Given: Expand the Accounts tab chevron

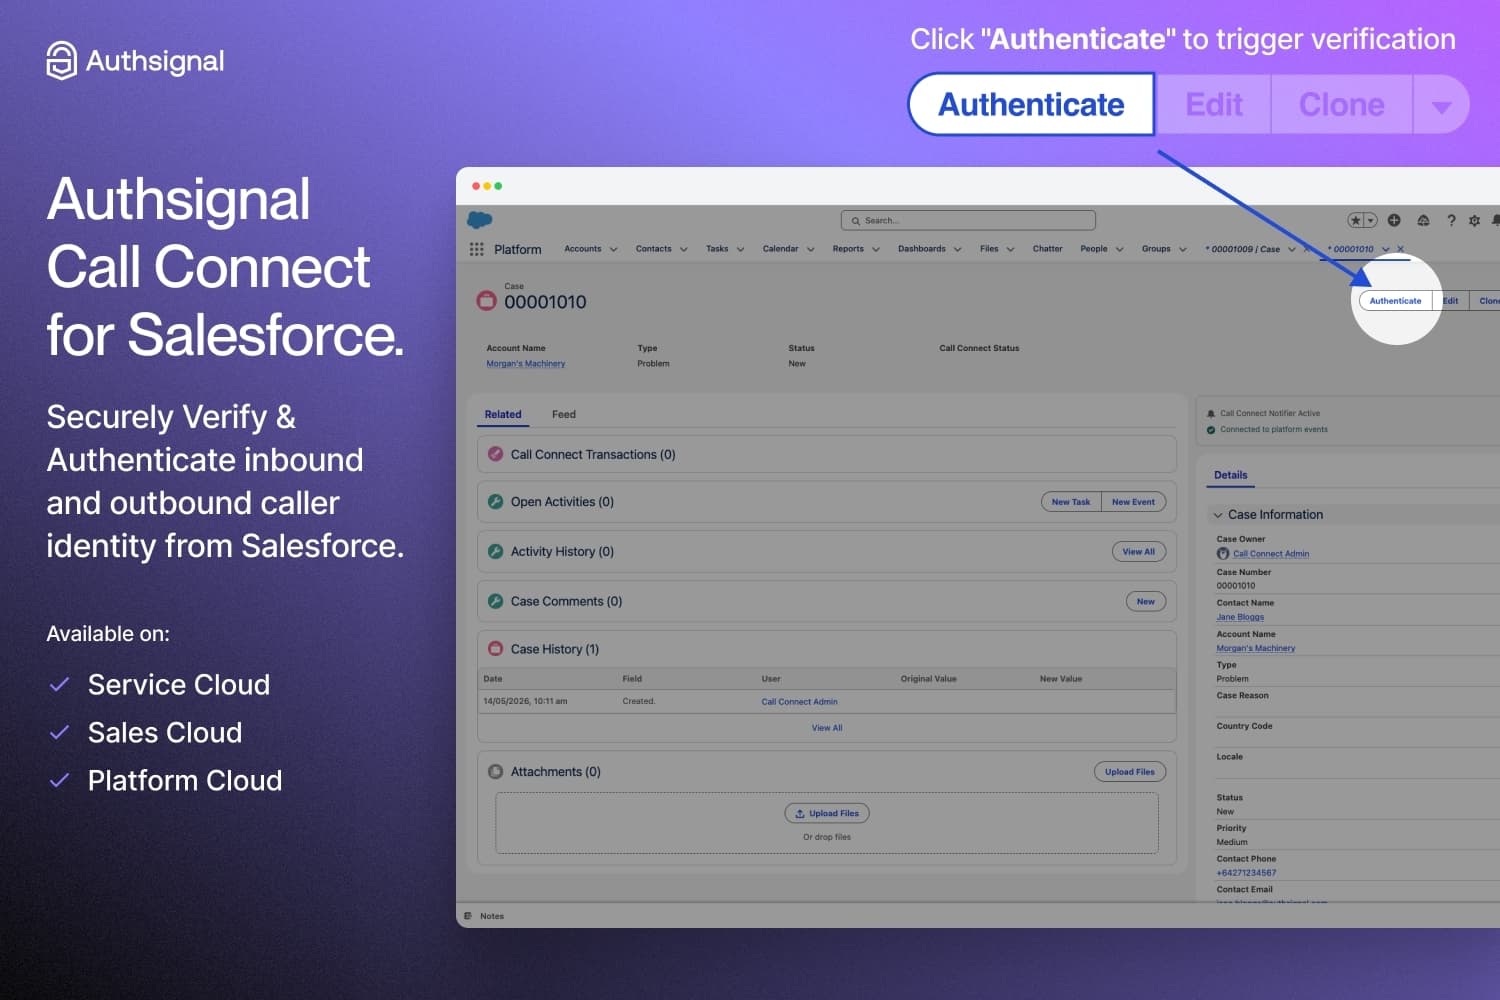Looking at the screenshot, I should click(x=613, y=249).
